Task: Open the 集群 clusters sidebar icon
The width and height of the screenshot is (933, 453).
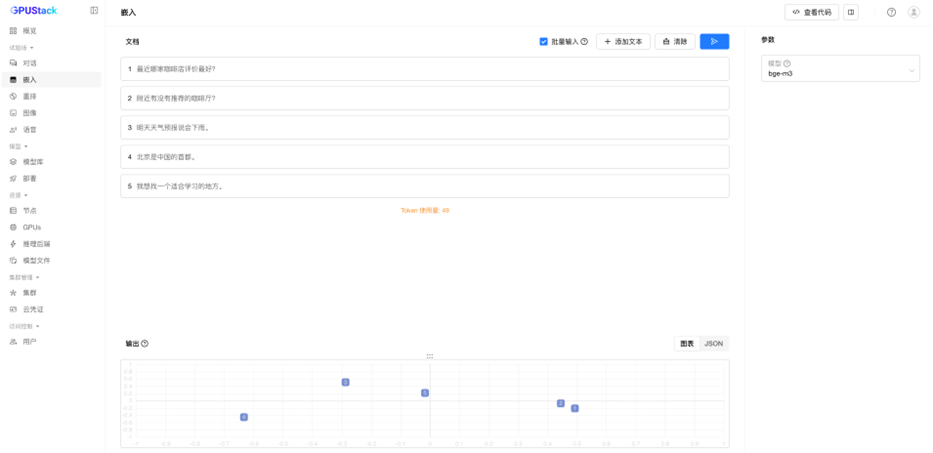Action: [x=13, y=292]
